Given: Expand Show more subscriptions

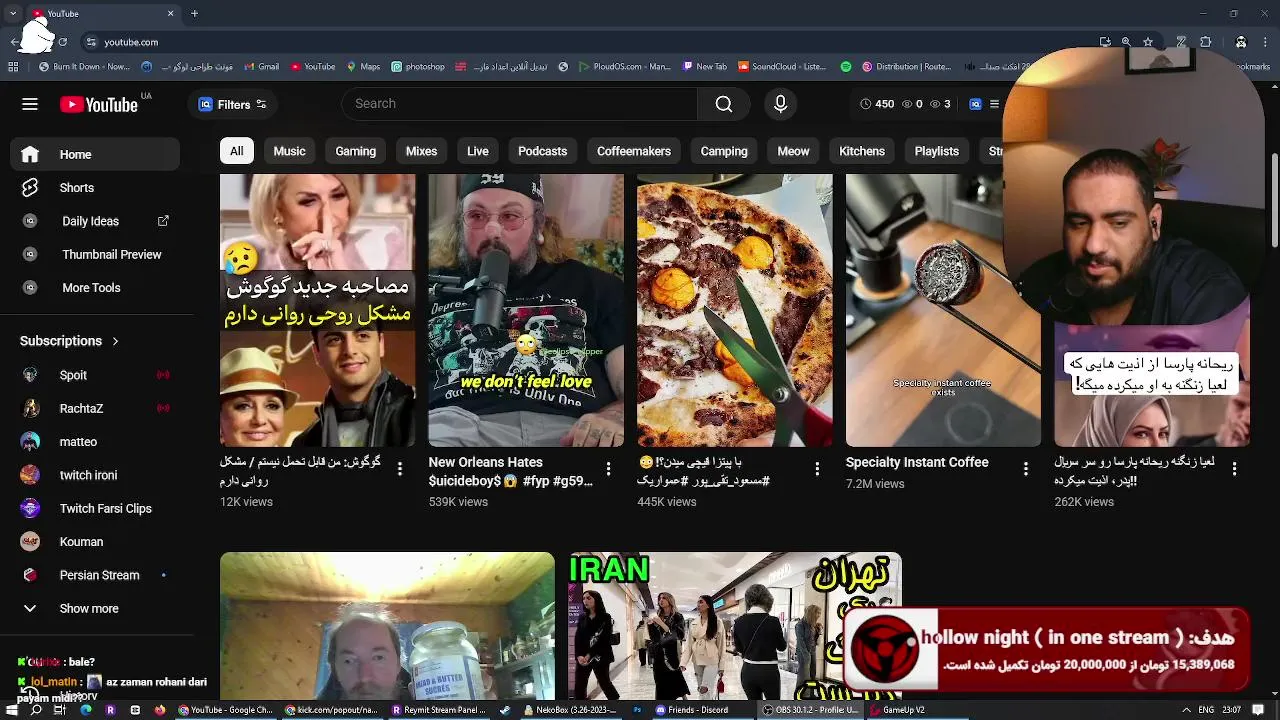Looking at the screenshot, I should click(95, 608).
